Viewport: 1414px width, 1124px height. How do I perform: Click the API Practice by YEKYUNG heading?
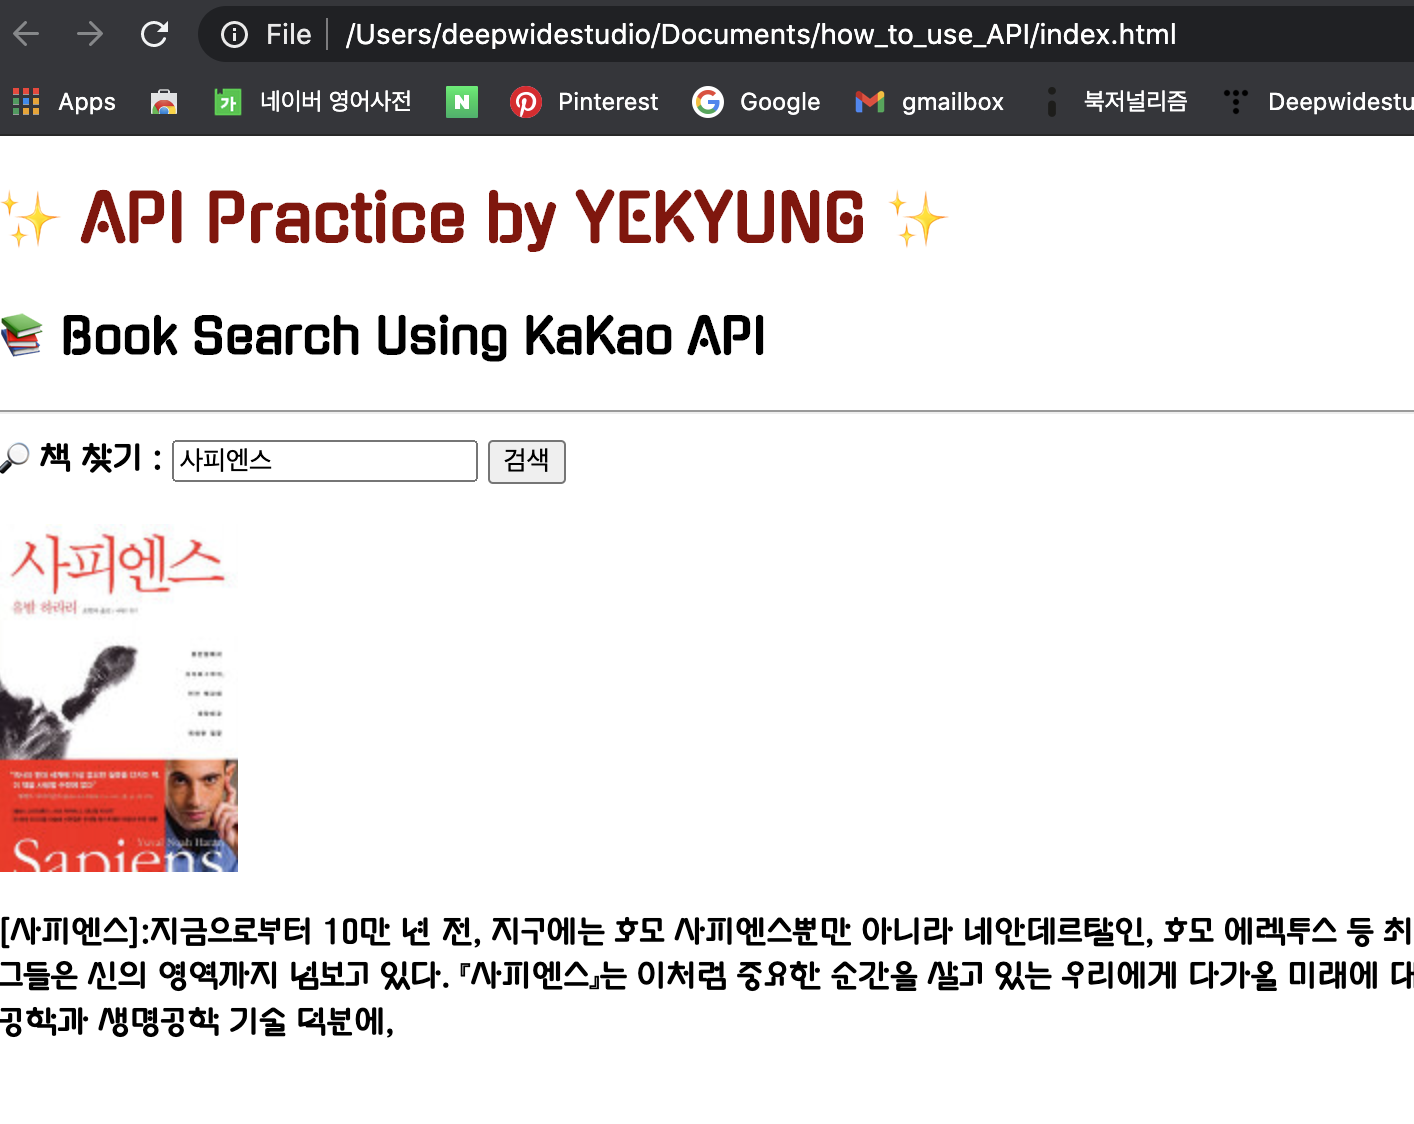472,218
